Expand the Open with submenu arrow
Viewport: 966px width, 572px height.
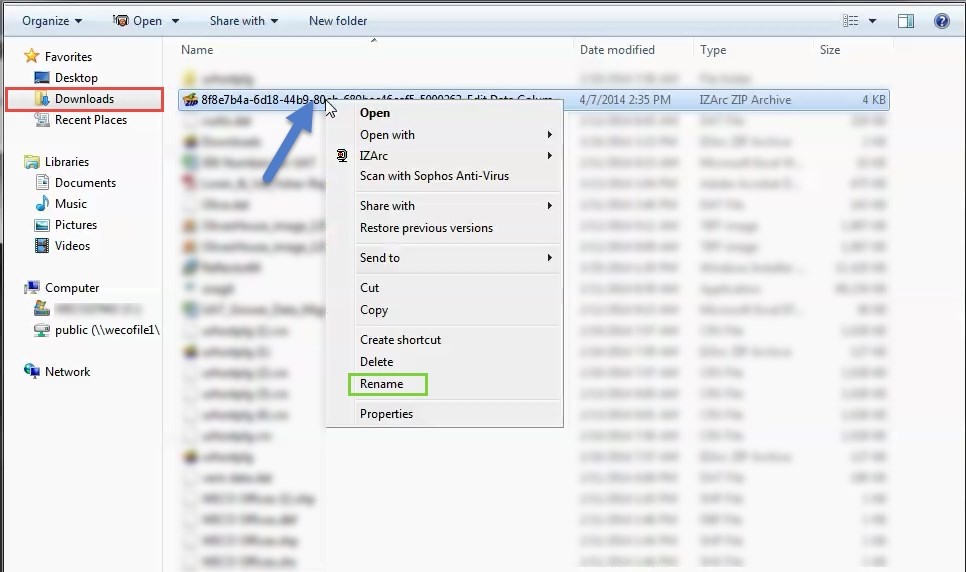tap(550, 134)
